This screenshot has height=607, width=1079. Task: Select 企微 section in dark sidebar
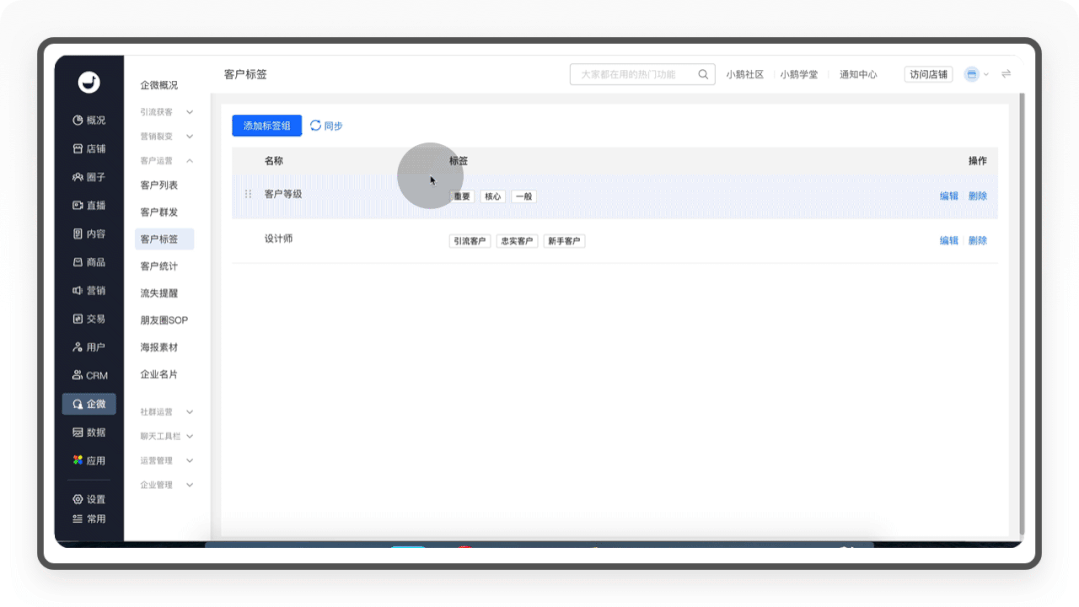(x=89, y=404)
